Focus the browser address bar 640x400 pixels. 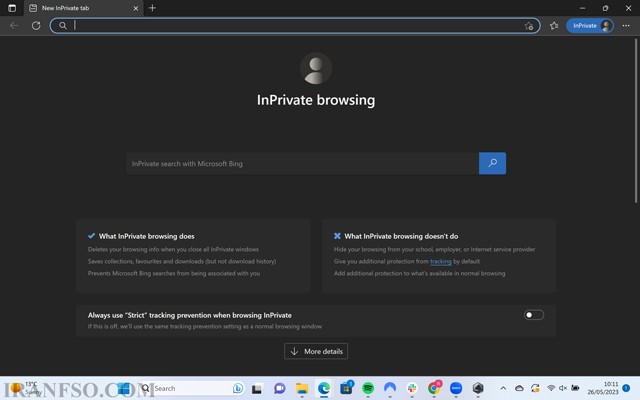295,26
